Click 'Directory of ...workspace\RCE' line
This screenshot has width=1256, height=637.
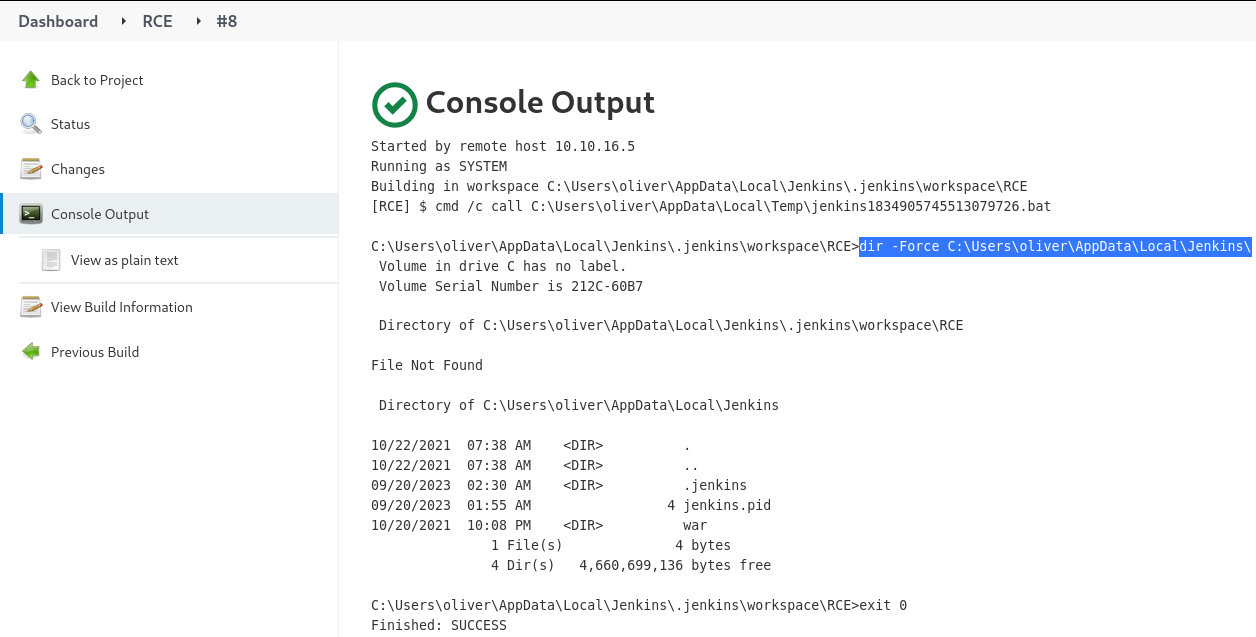click(x=671, y=326)
